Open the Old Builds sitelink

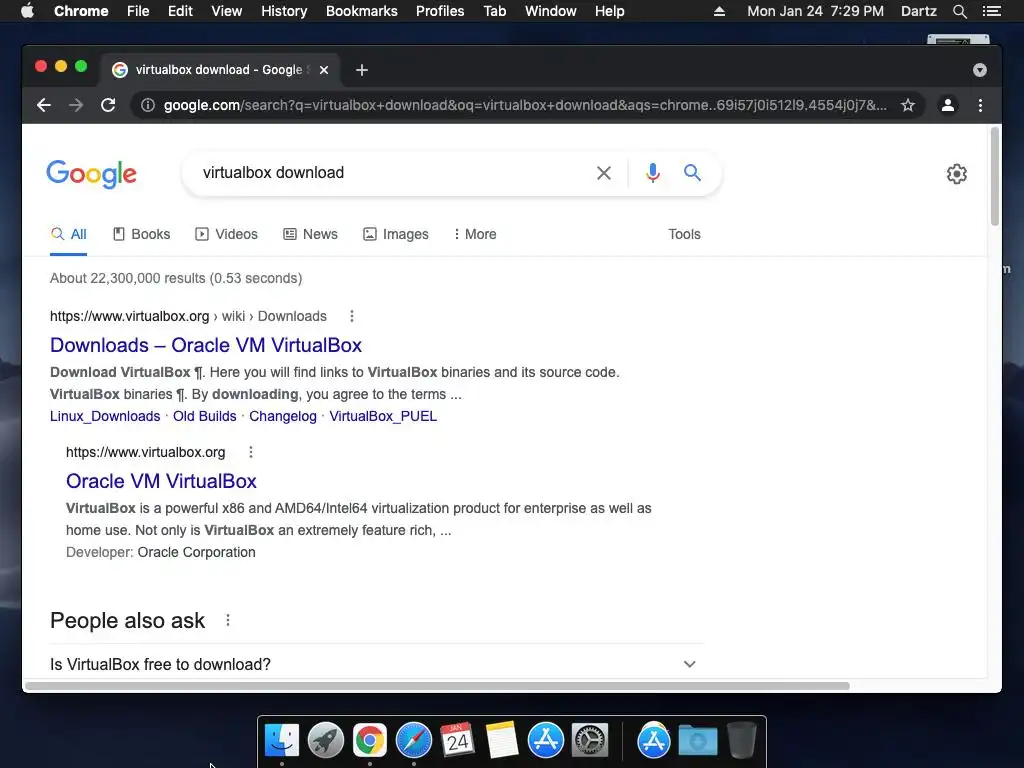(204, 417)
